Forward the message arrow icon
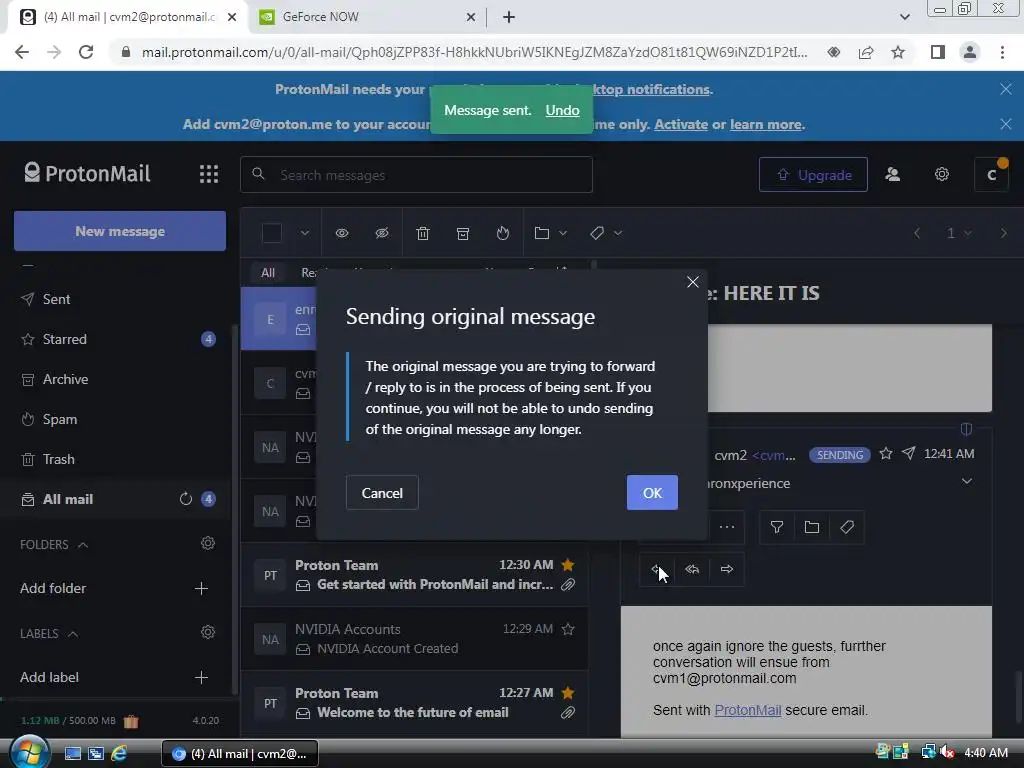This screenshot has height=768, width=1024. point(727,569)
